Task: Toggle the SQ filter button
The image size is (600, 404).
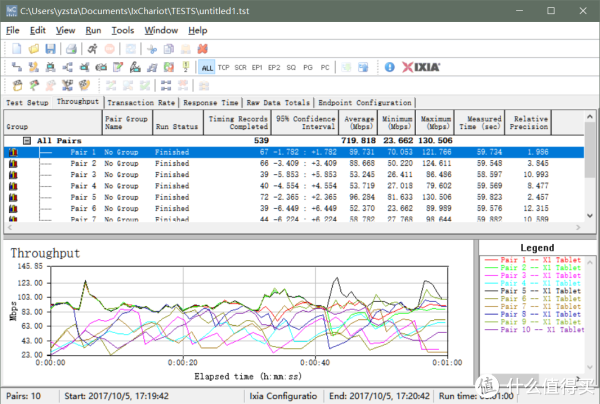Action: (x=291, y=68)
